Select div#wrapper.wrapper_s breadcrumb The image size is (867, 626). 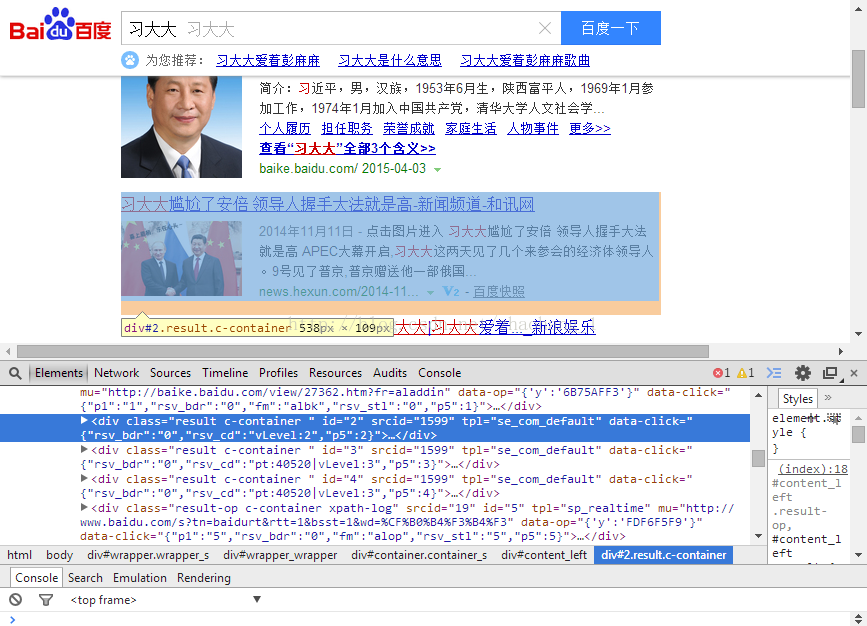coord(148,555)
